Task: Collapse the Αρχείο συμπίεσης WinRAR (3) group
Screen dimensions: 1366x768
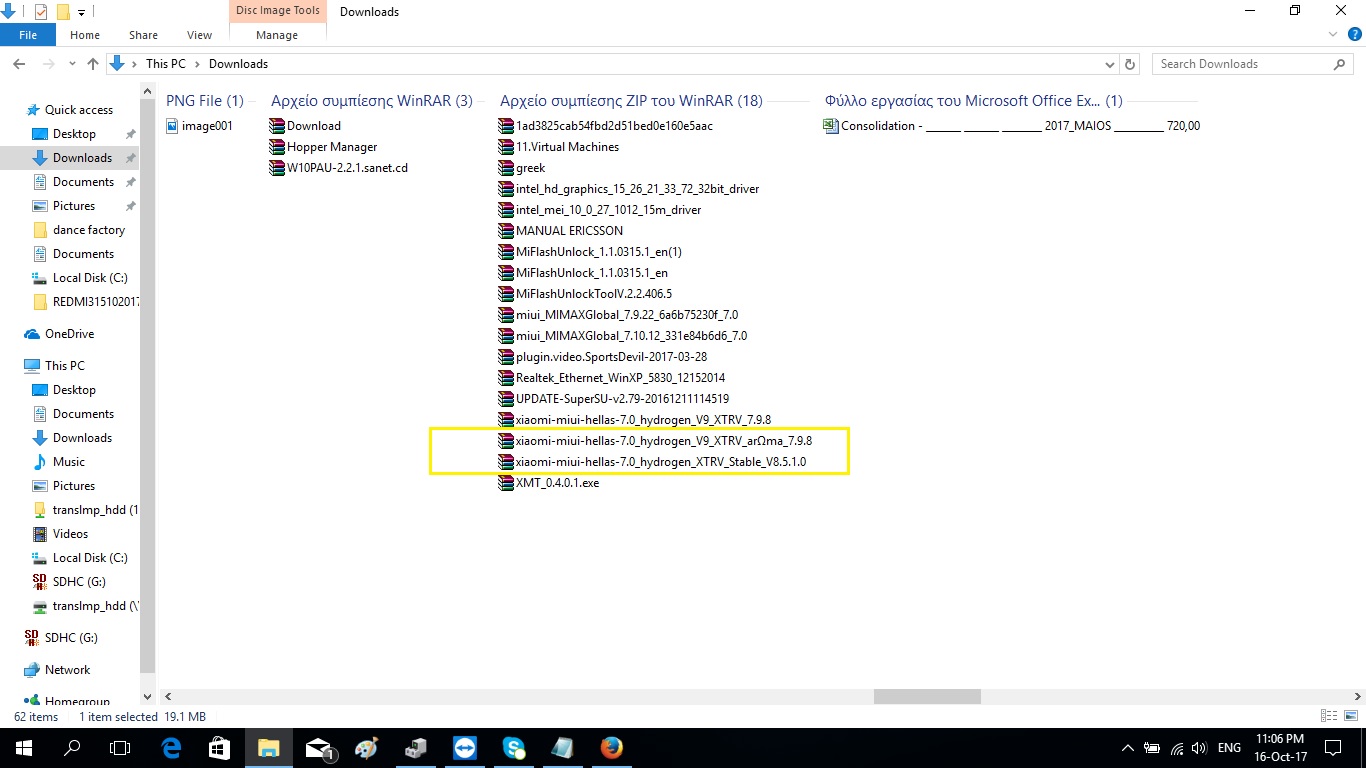Action: (x=372, y=101)
